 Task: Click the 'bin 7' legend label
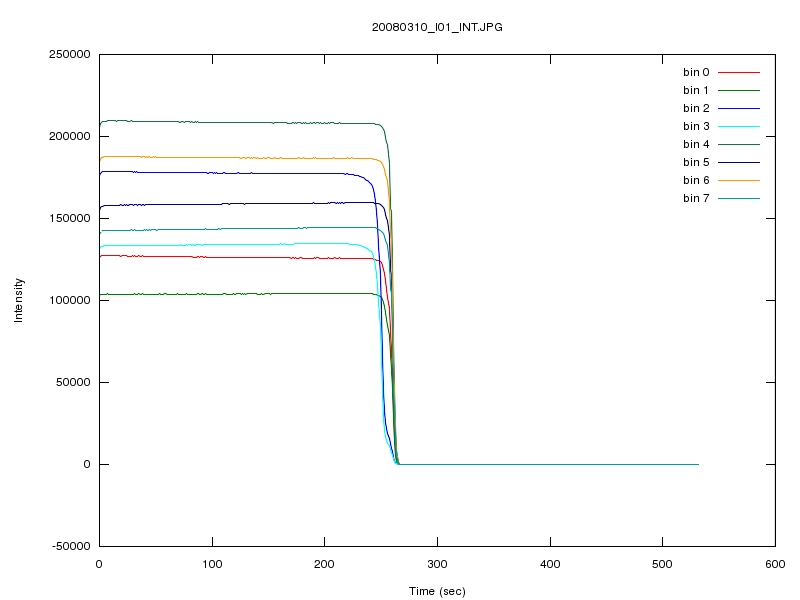[x=696, y=198]
